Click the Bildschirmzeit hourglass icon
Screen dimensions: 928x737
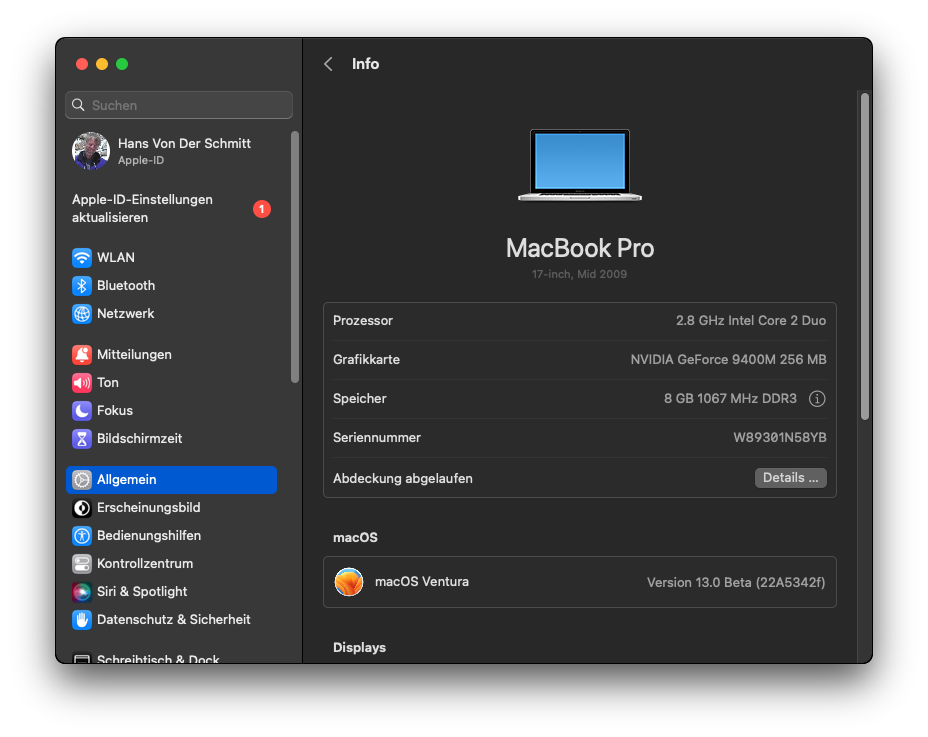pyautogui.click(x=82, y=439)
